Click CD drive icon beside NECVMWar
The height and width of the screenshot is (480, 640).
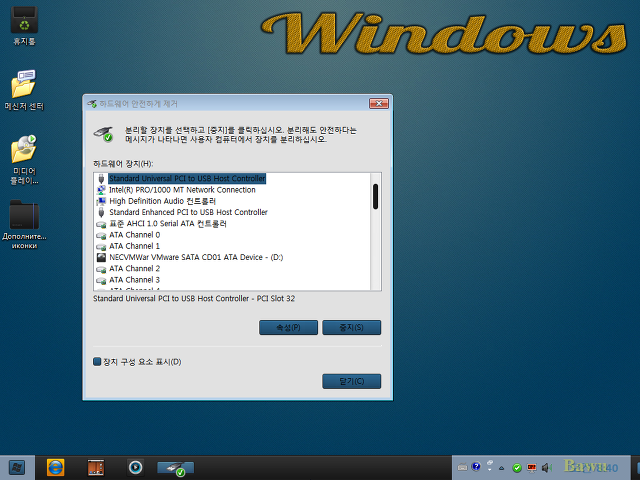tap(101, 257)
